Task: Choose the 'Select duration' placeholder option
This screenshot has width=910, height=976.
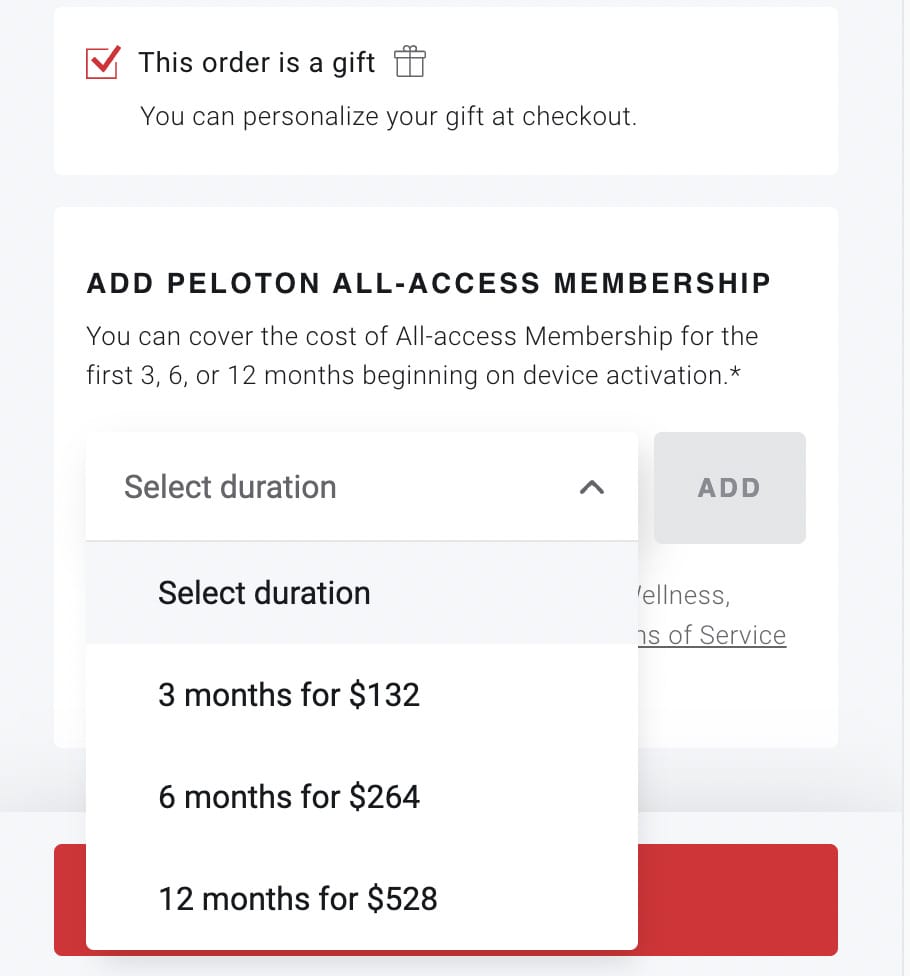Action: click(x=362, y=593)
